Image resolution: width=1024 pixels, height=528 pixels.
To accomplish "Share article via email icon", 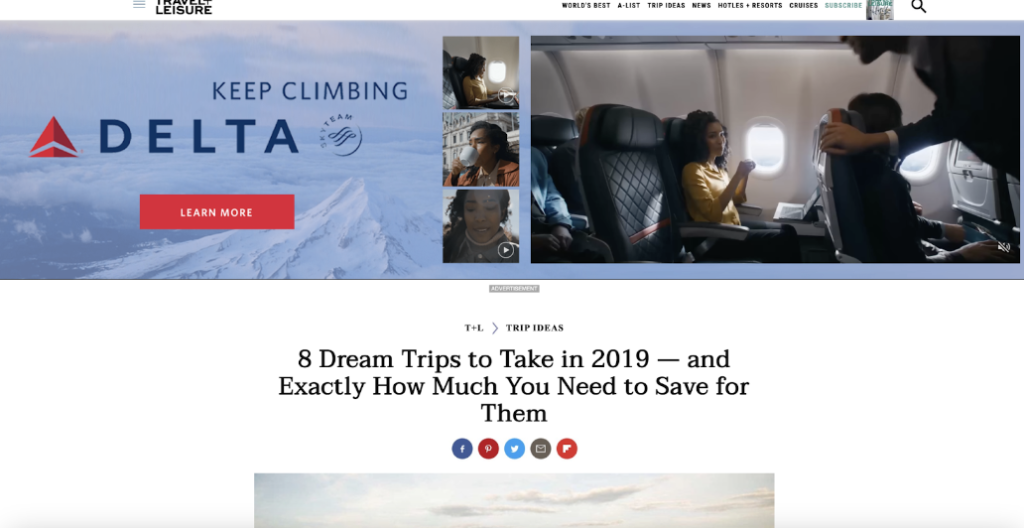I will [540, 449].
